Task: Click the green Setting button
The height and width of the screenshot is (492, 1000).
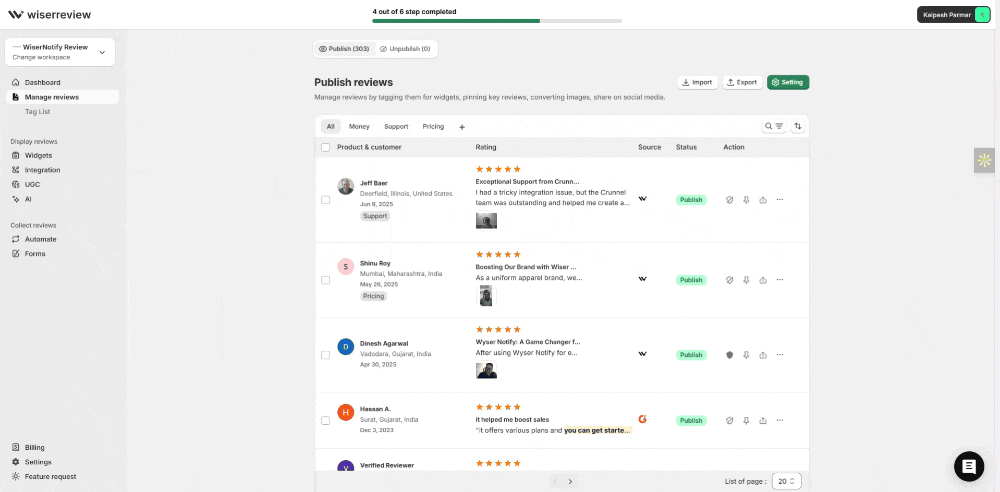Action: click(x=788, y=82)
